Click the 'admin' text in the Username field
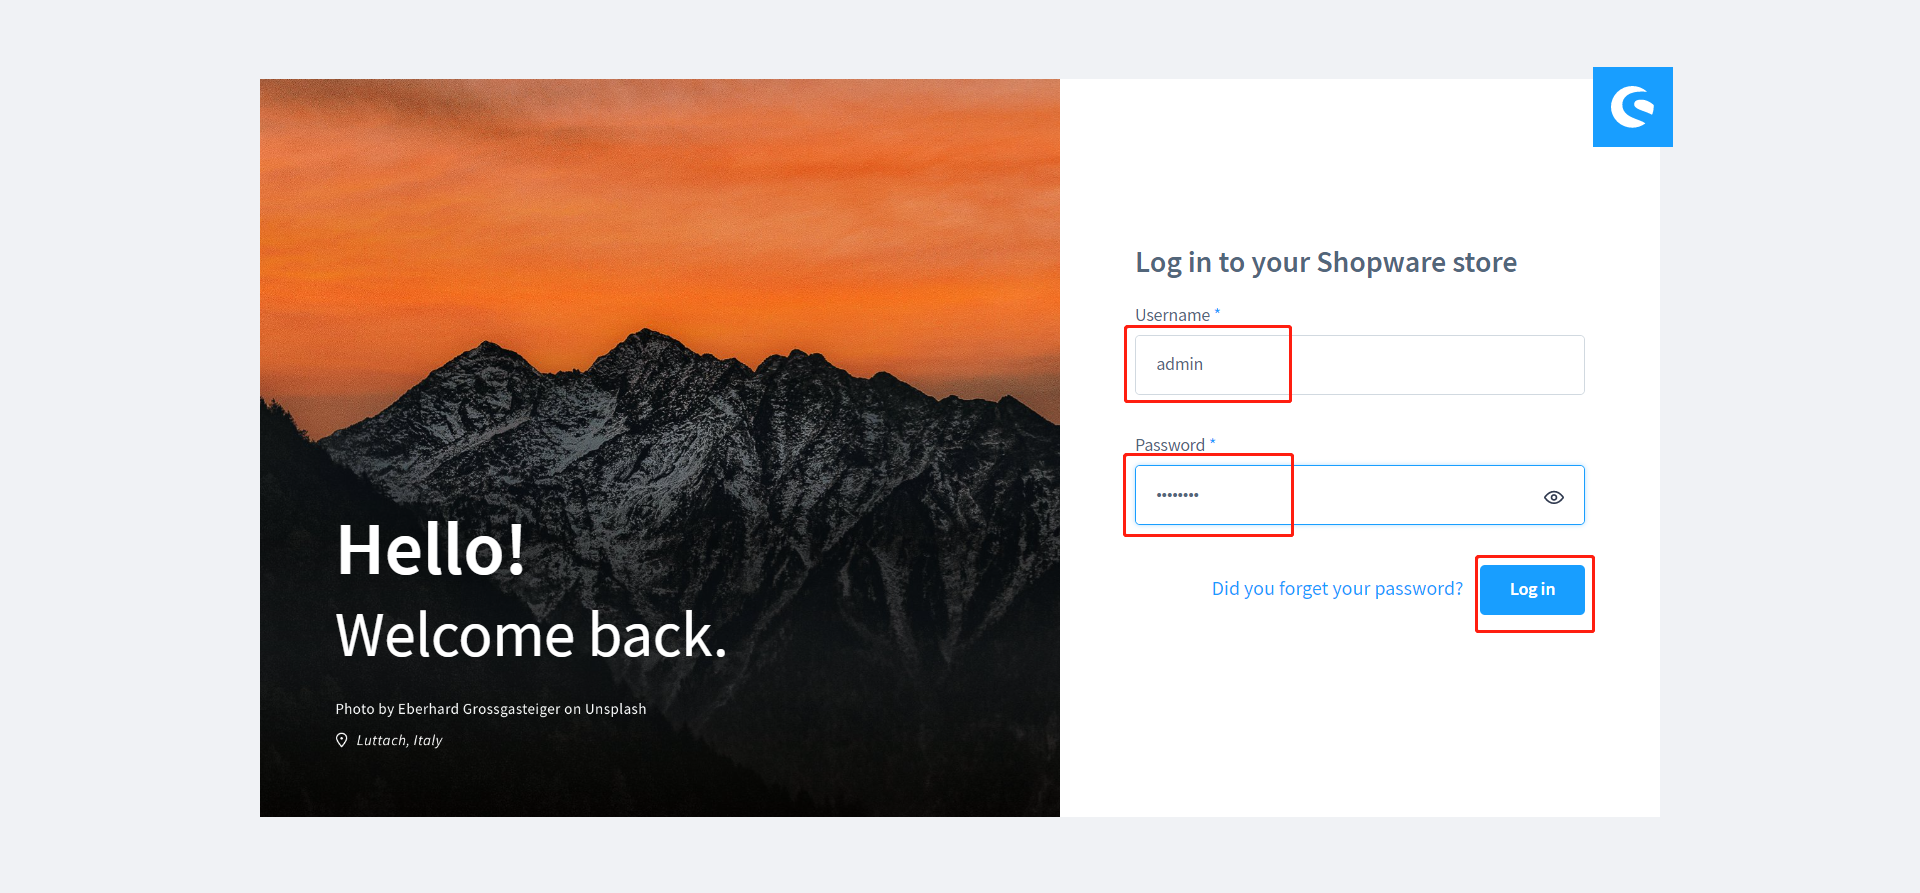1920x893 pixels. click(1180, 365)
